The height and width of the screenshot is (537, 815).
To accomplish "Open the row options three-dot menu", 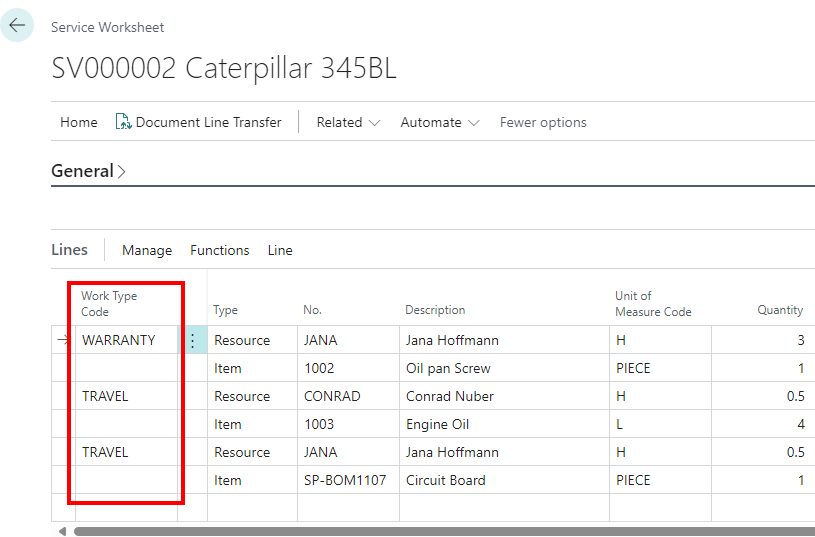I will pos(192,340).
